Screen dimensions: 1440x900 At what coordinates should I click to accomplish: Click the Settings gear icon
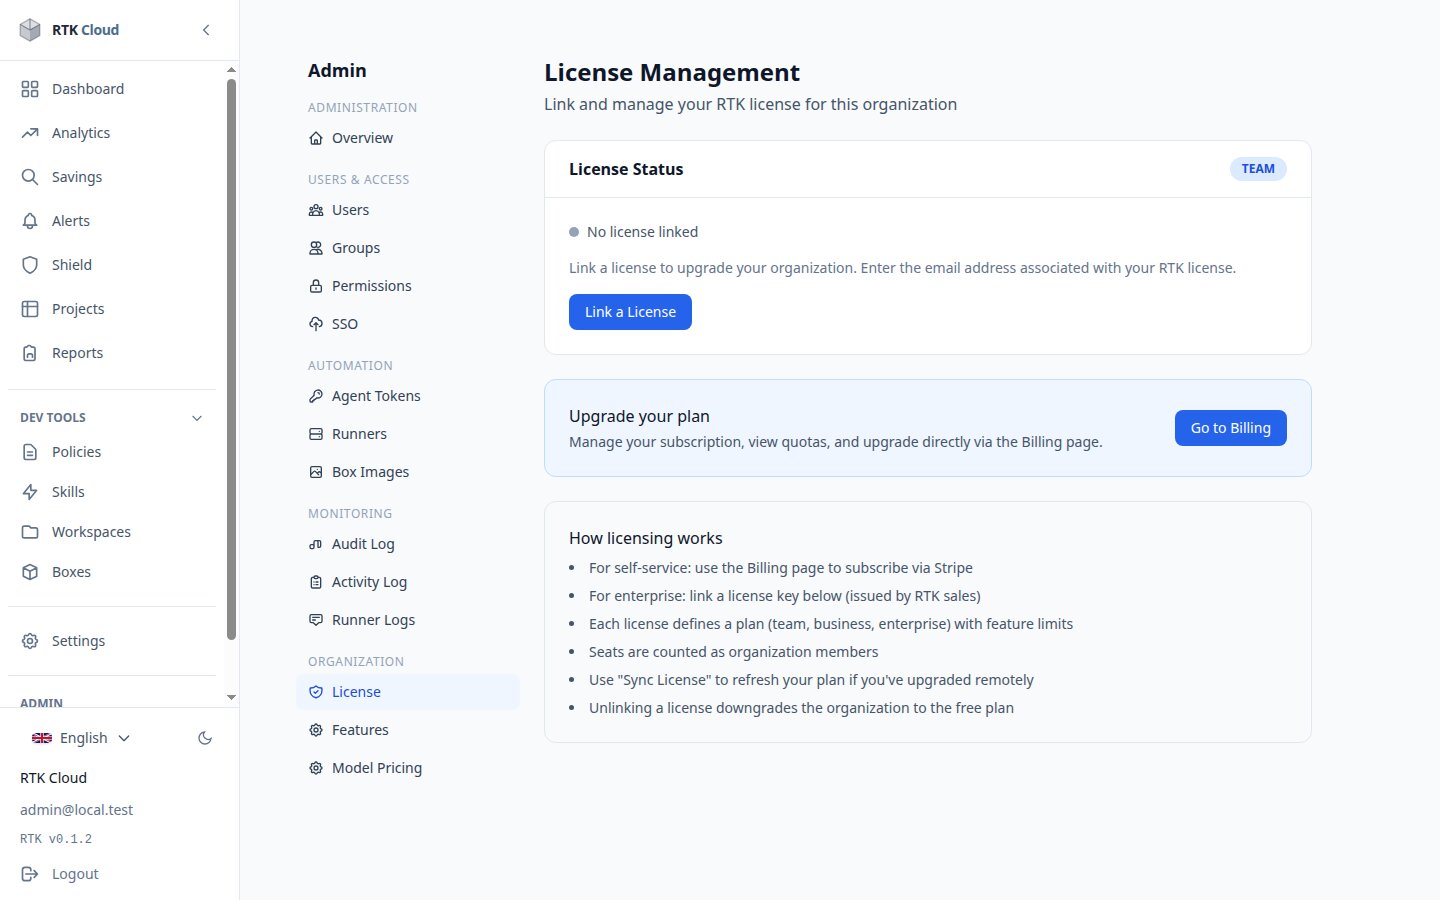30,641
